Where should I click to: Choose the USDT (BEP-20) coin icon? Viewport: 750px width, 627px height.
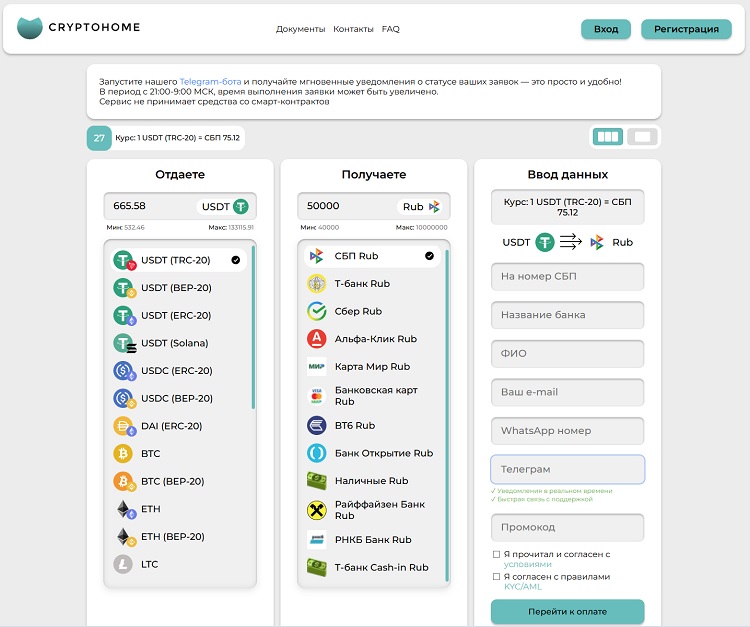(124, 288)
